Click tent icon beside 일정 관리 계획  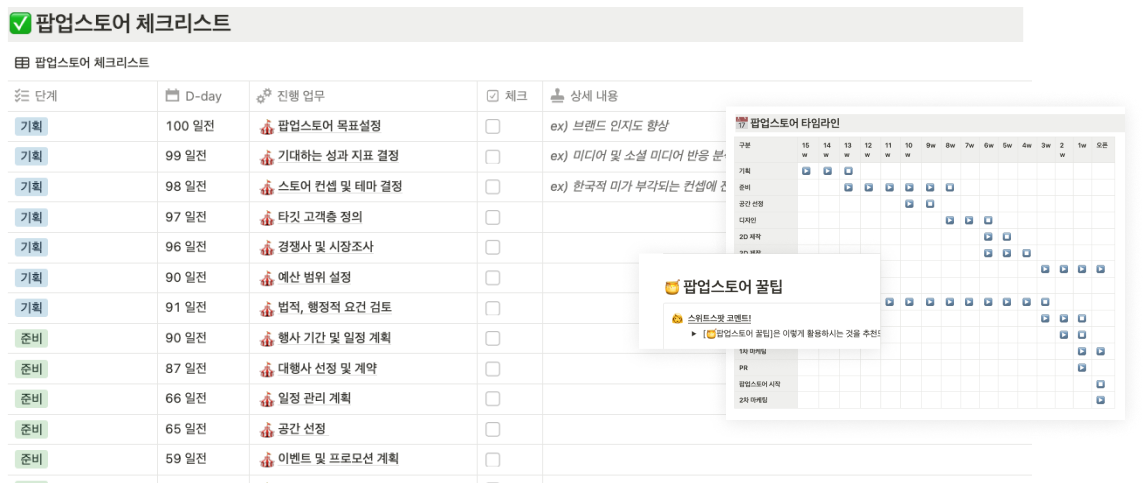(x=267, y=399)
